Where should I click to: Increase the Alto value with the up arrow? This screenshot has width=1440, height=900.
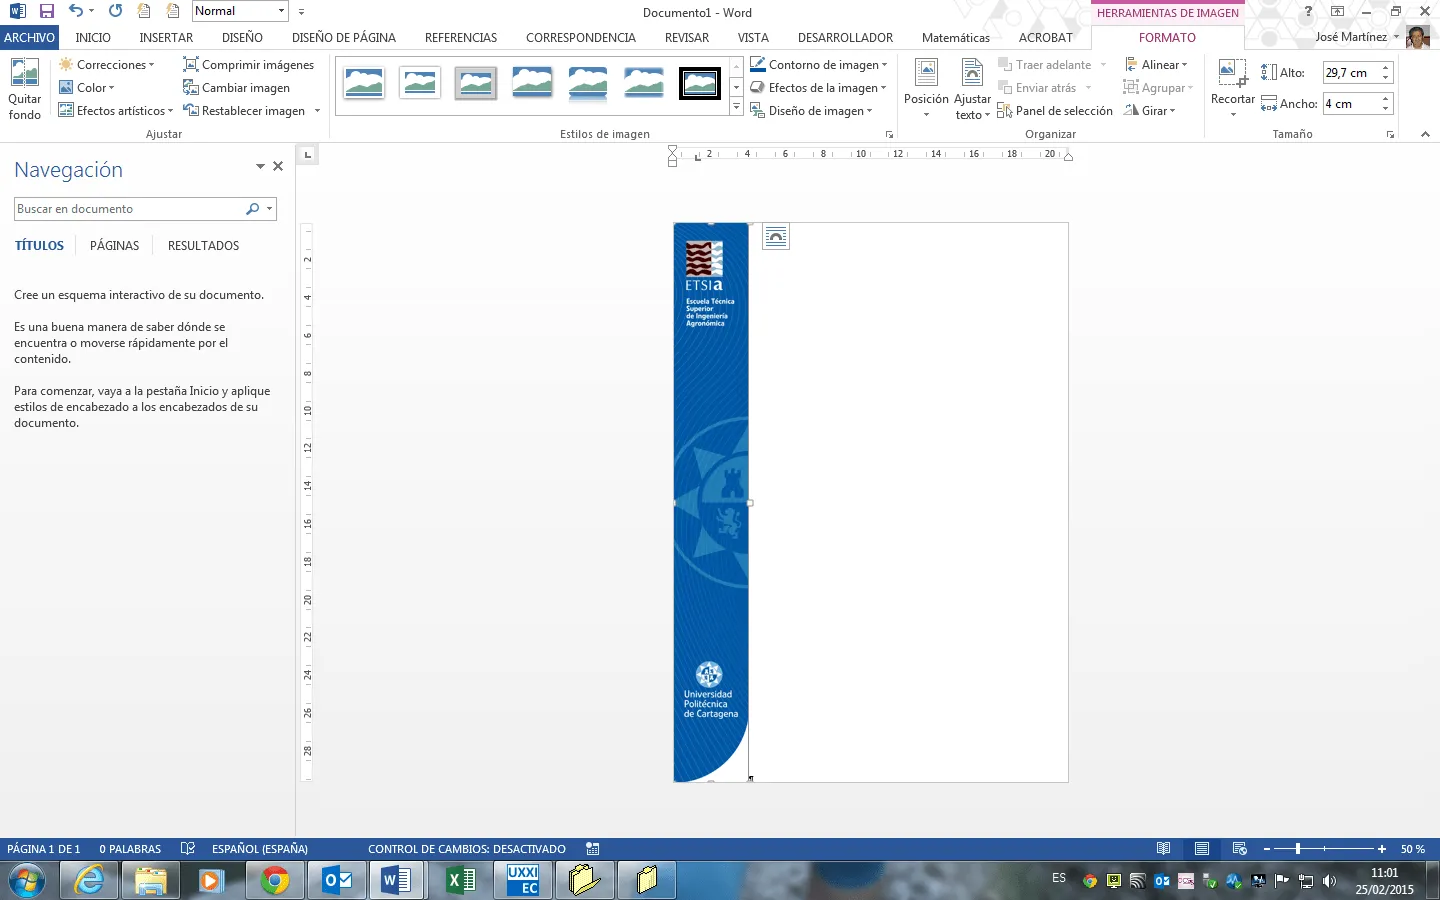click(1386, 68)
